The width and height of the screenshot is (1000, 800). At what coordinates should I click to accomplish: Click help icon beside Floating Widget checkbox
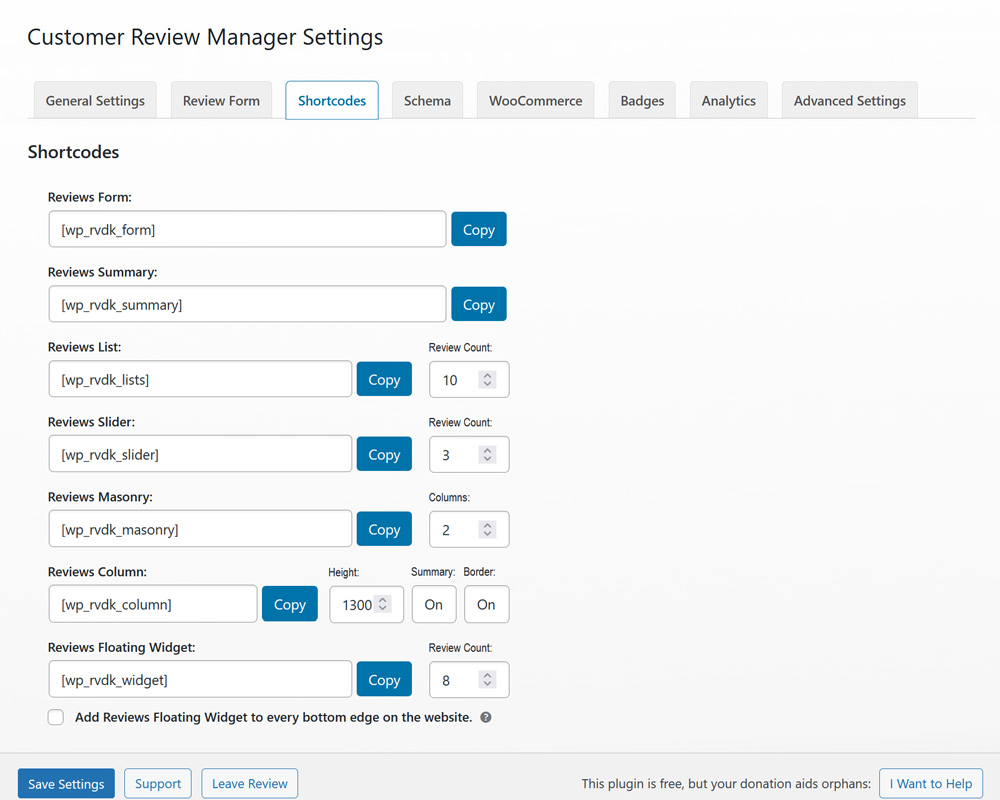(486, 718)
